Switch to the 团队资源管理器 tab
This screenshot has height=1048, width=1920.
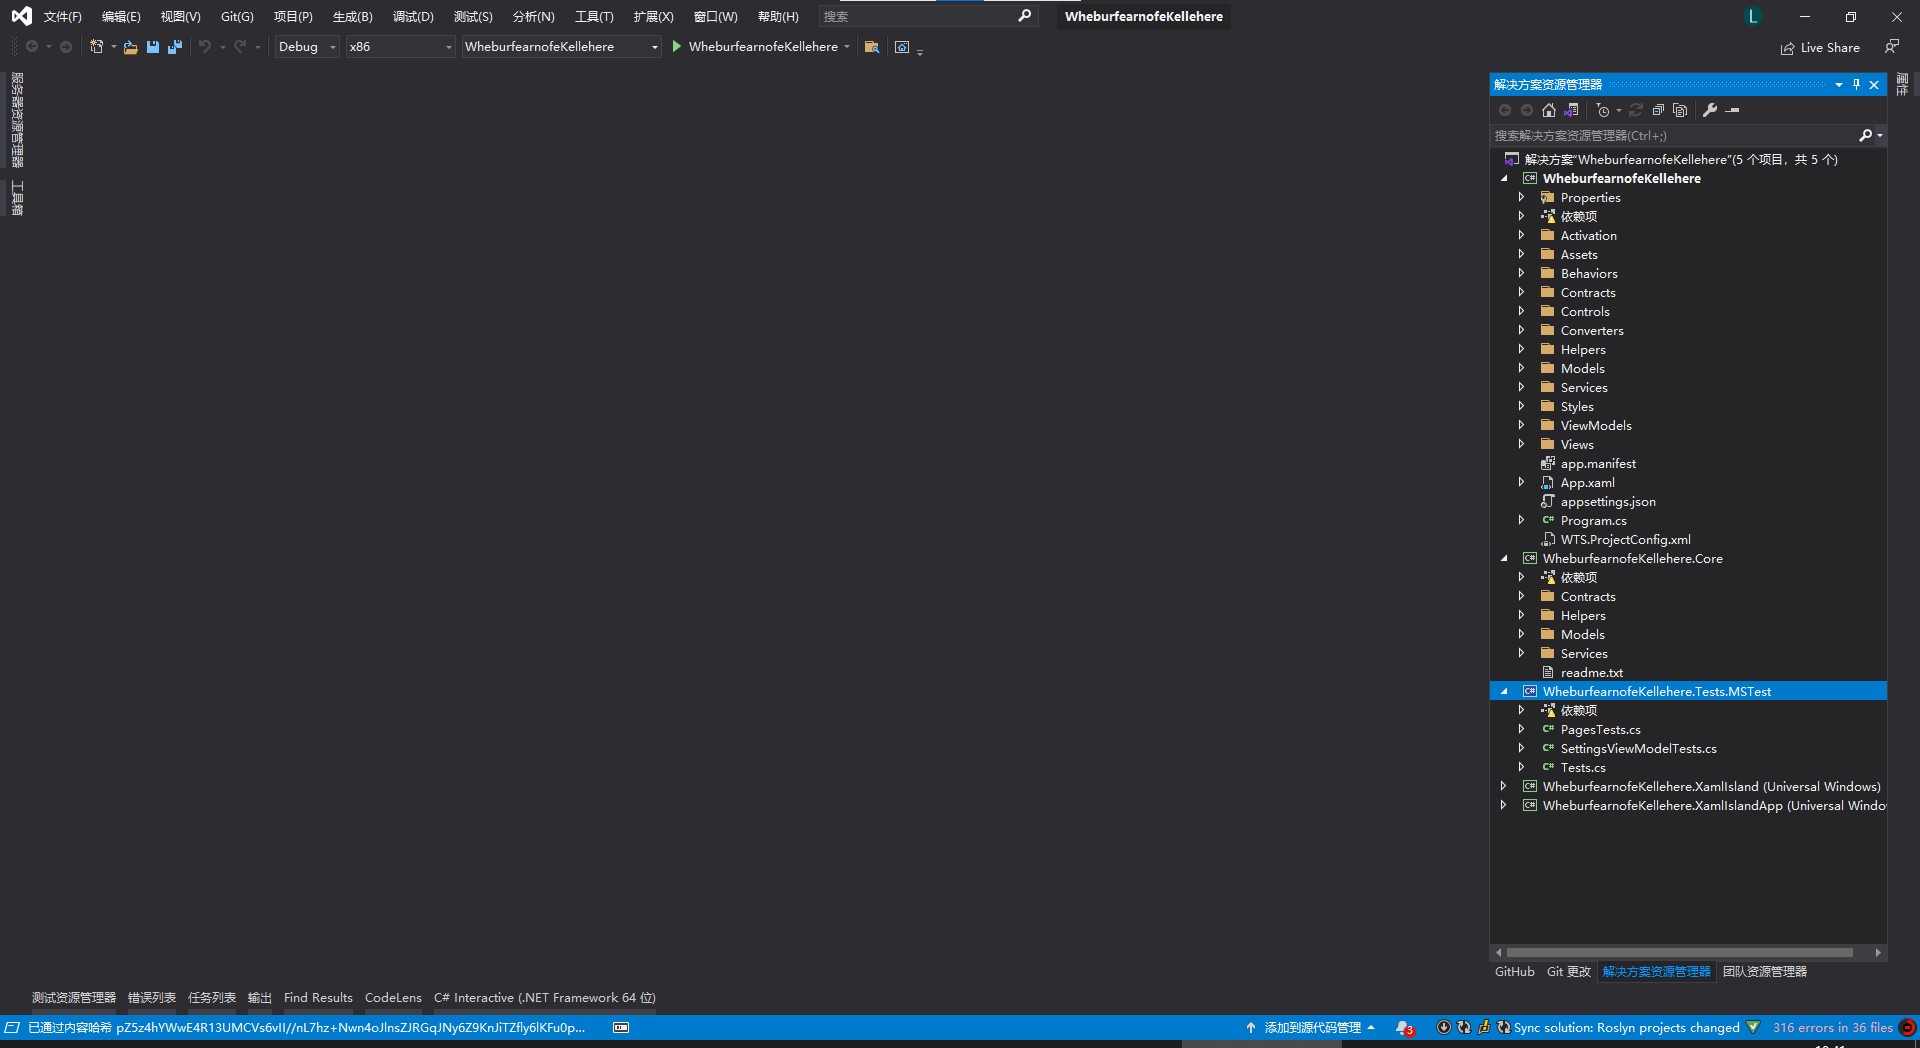click(x=1765, y=972)
